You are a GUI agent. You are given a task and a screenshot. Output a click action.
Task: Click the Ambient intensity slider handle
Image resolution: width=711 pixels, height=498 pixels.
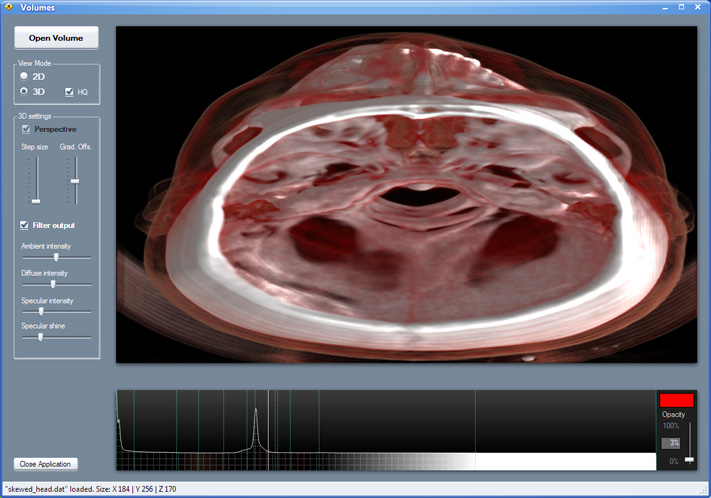(56, 257)
